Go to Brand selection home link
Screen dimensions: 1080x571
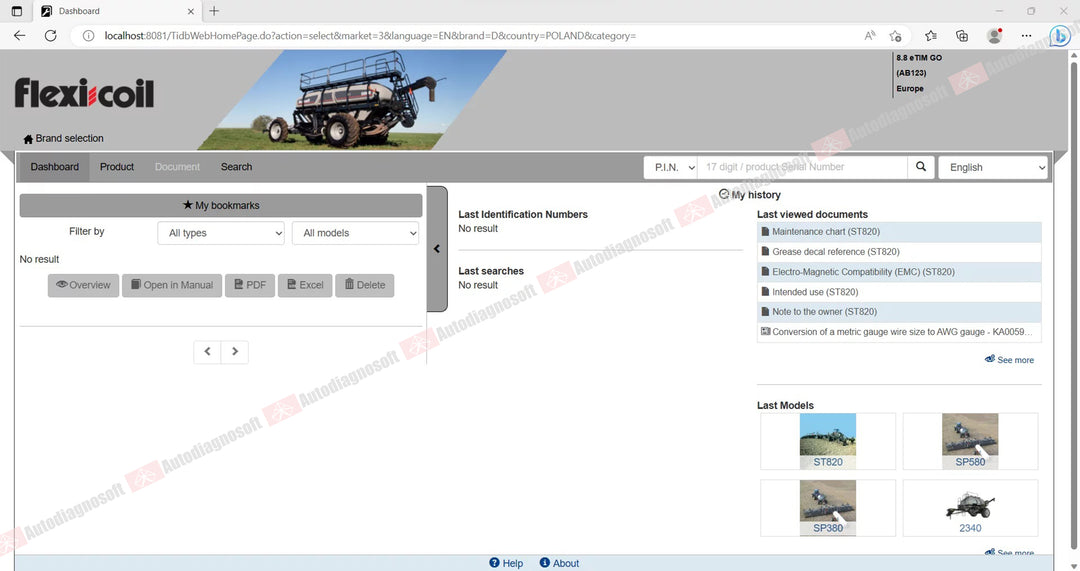[x=63, y=138]
